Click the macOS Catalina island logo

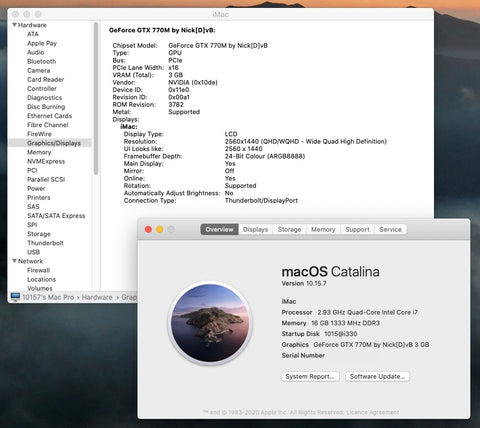click(210, 323)
